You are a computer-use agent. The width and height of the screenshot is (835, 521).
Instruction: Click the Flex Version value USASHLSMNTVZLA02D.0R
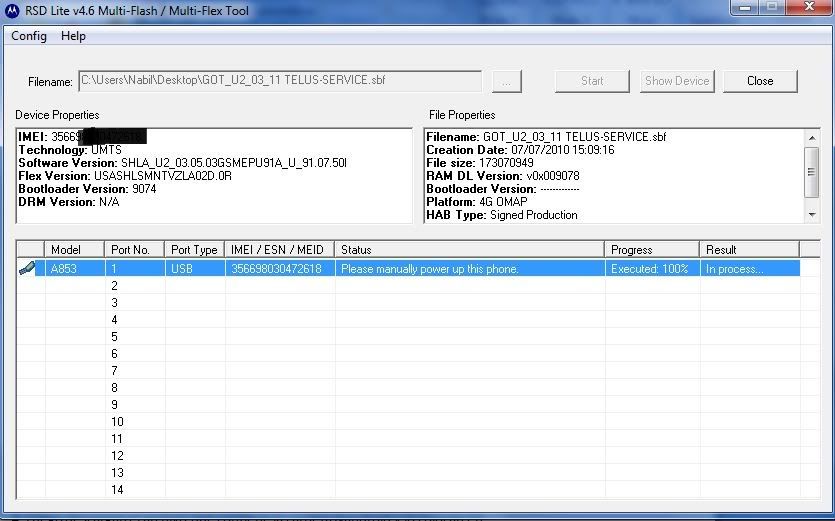click(162, 176)
